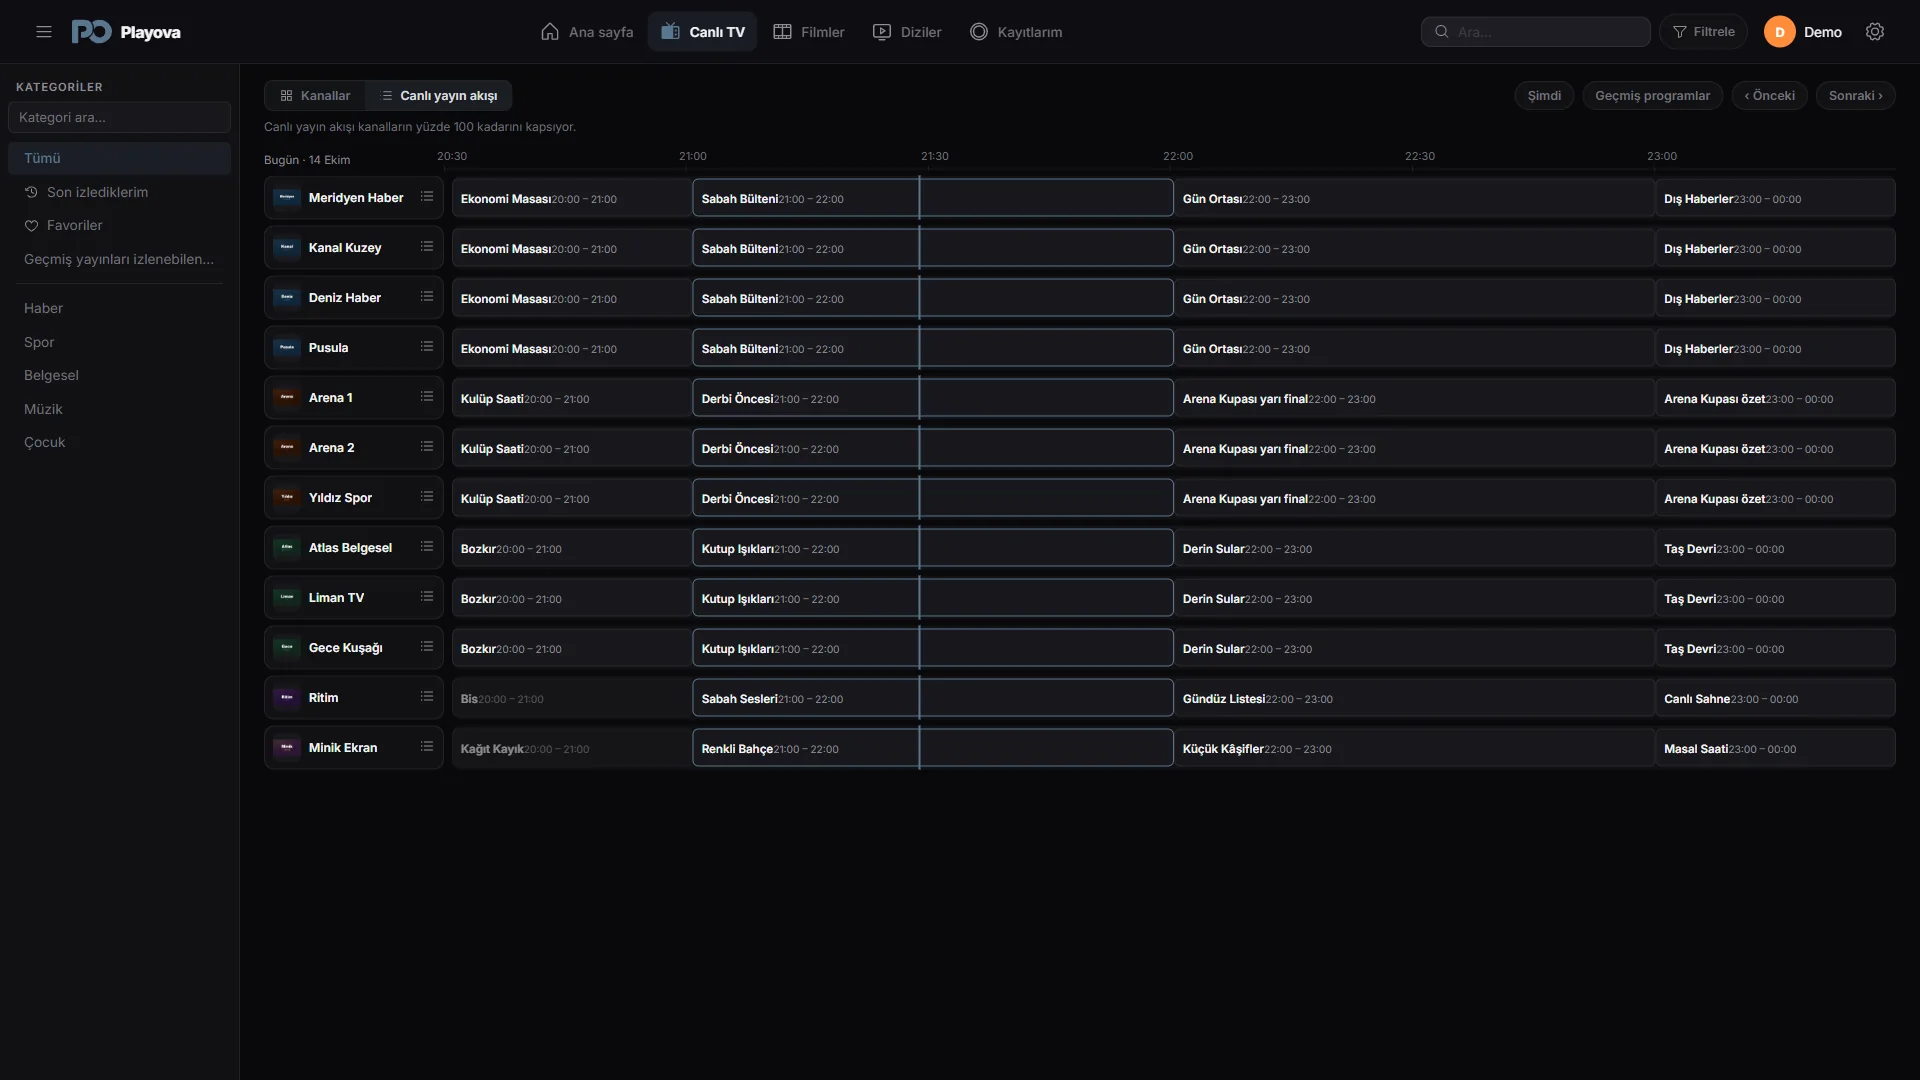The width and height of the screenshot is (1920, 1080).
Task: Focus the Kategori ara input
Action: (x=119, y=117)
